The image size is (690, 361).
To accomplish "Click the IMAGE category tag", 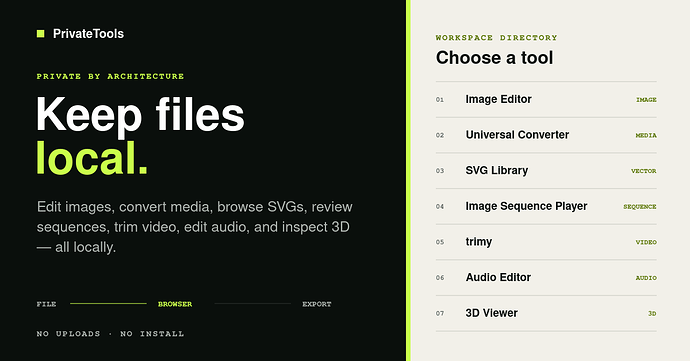I will coord(646,100).
